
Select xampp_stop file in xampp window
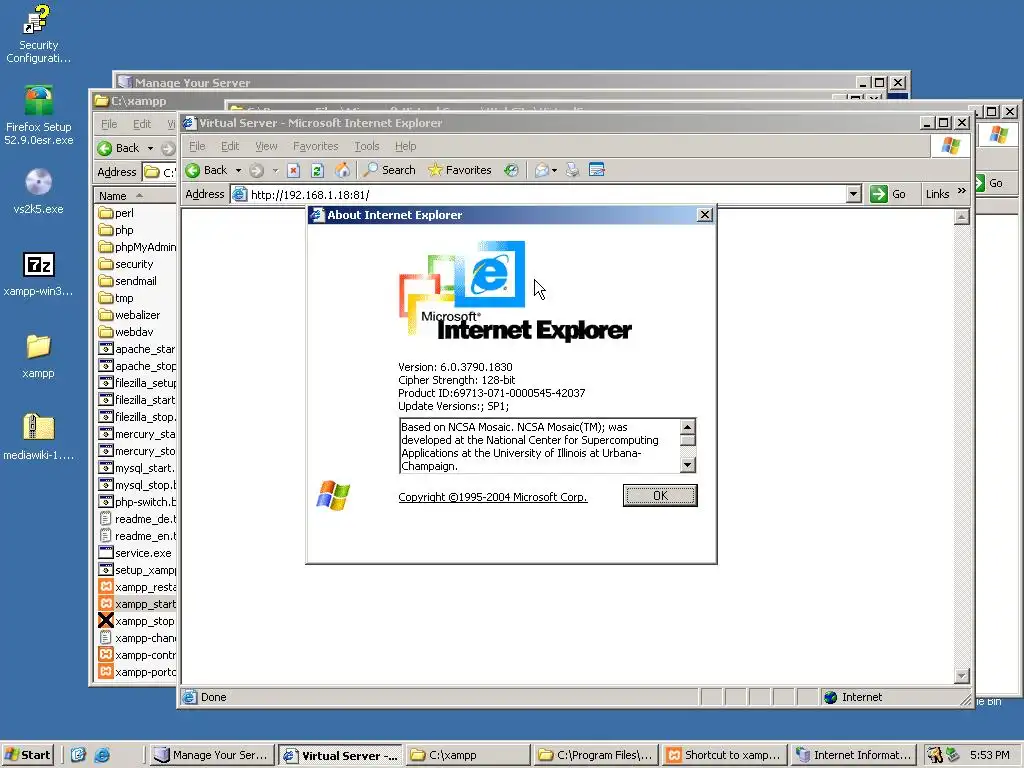pyautogui.click(x=136, y=621)
